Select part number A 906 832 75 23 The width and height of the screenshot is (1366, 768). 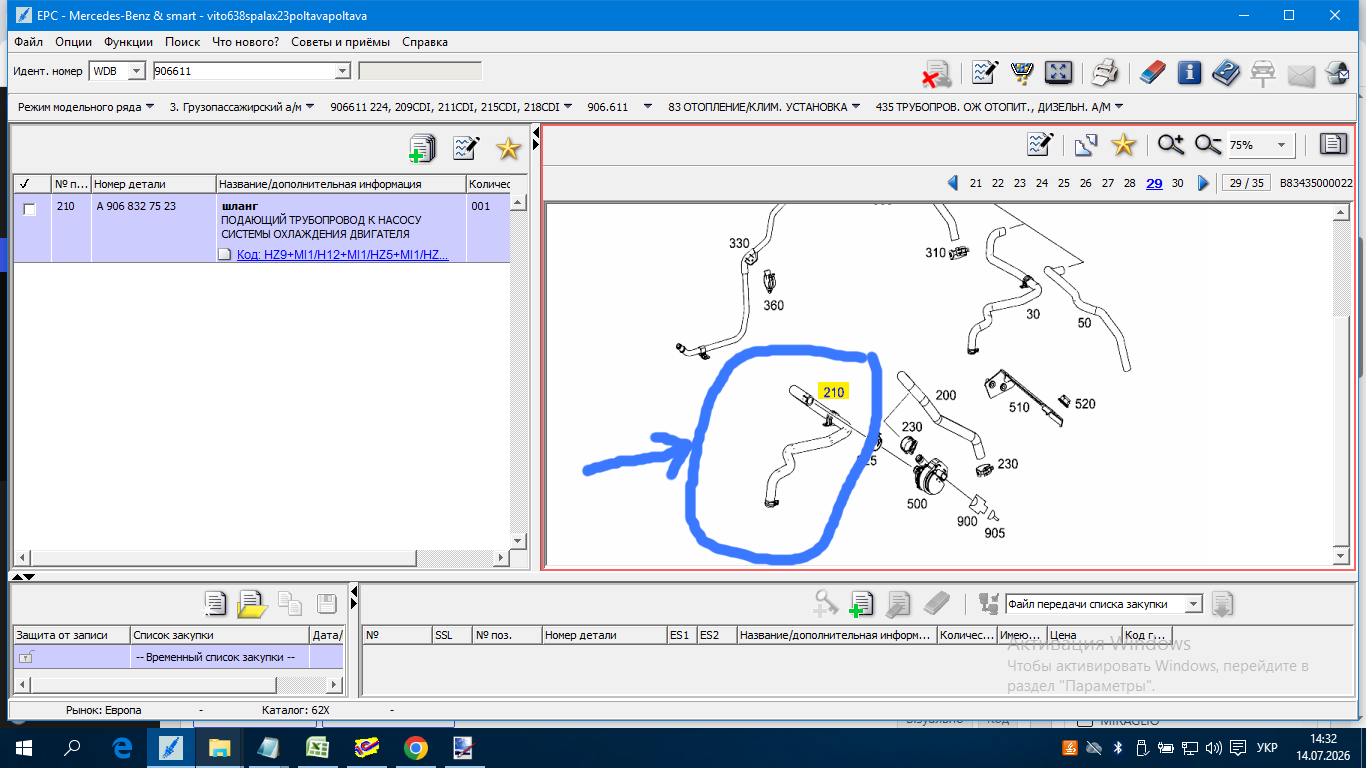[x=136, y=206]
